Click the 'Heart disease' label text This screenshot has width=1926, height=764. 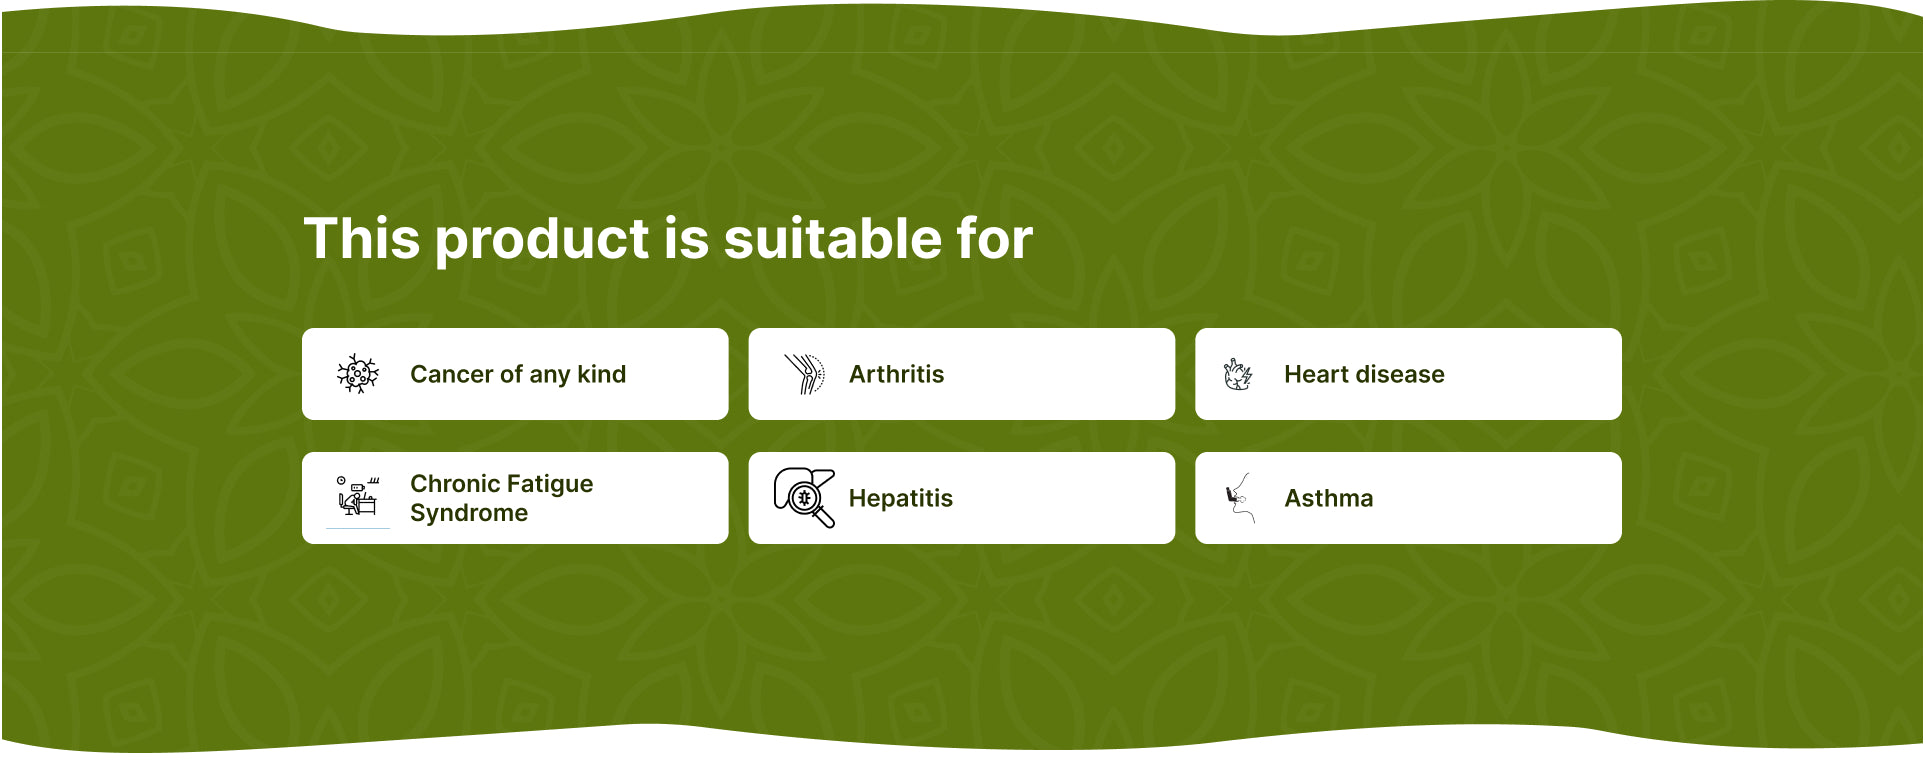pyautogui.click(x=1364, y=374)
